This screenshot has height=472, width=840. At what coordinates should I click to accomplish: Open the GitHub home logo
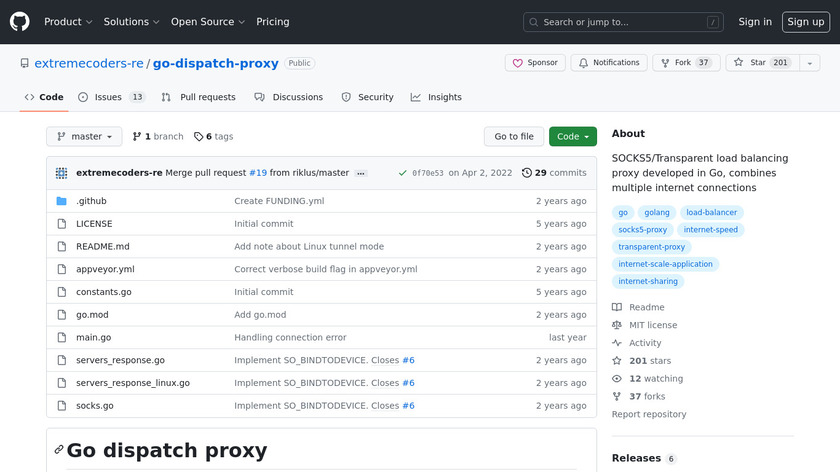pyautogui.click(x=20, y=22)
